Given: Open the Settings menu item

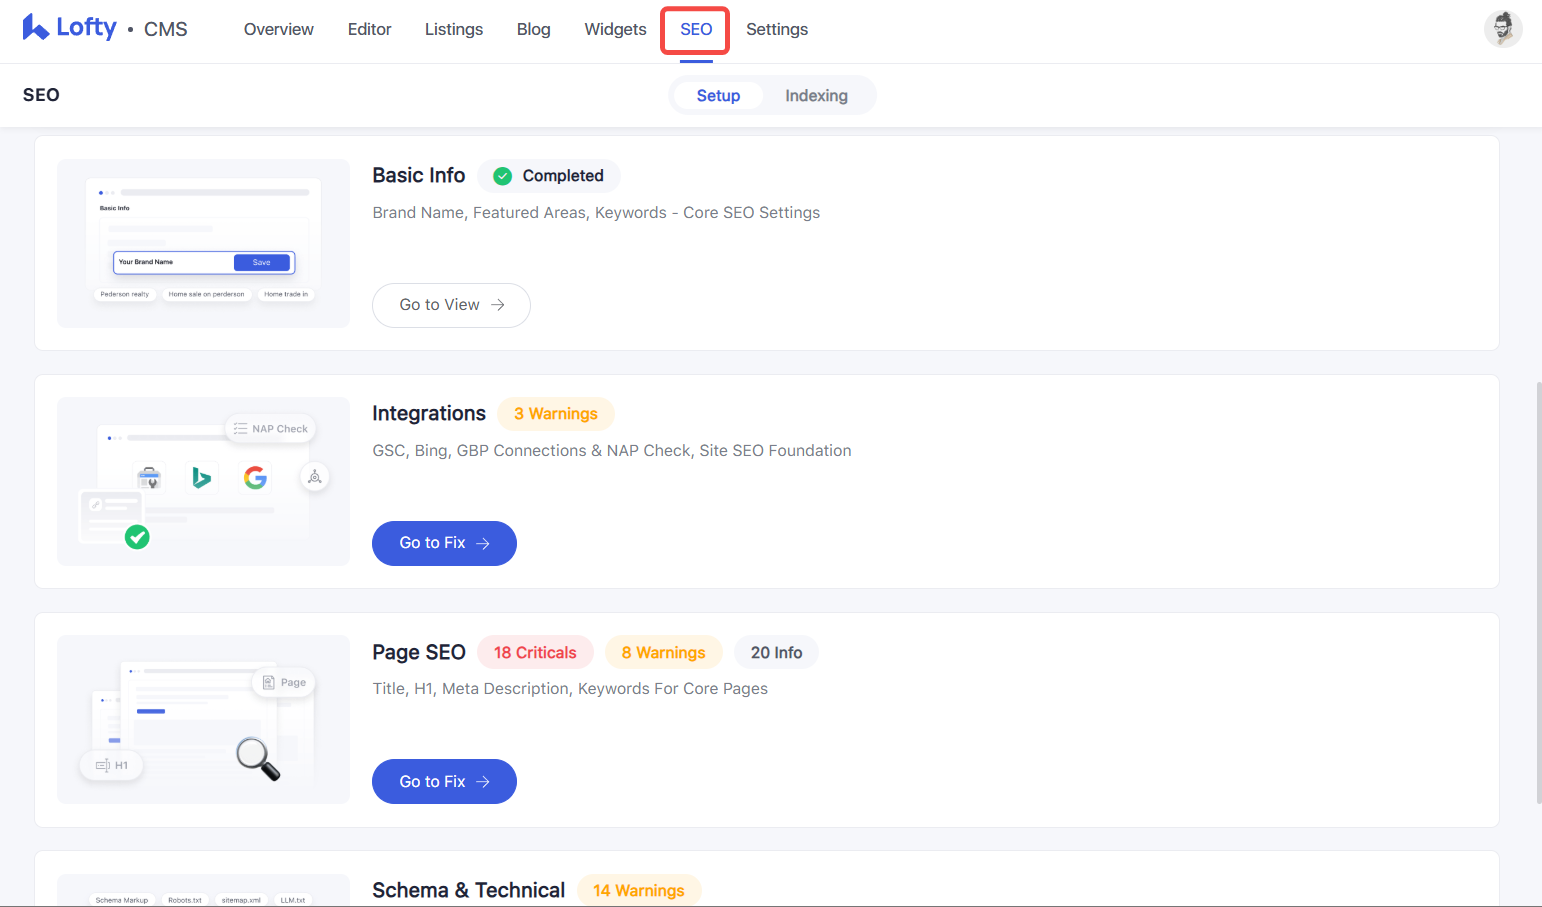Looking at the screenshot, I should pos(777,30).
